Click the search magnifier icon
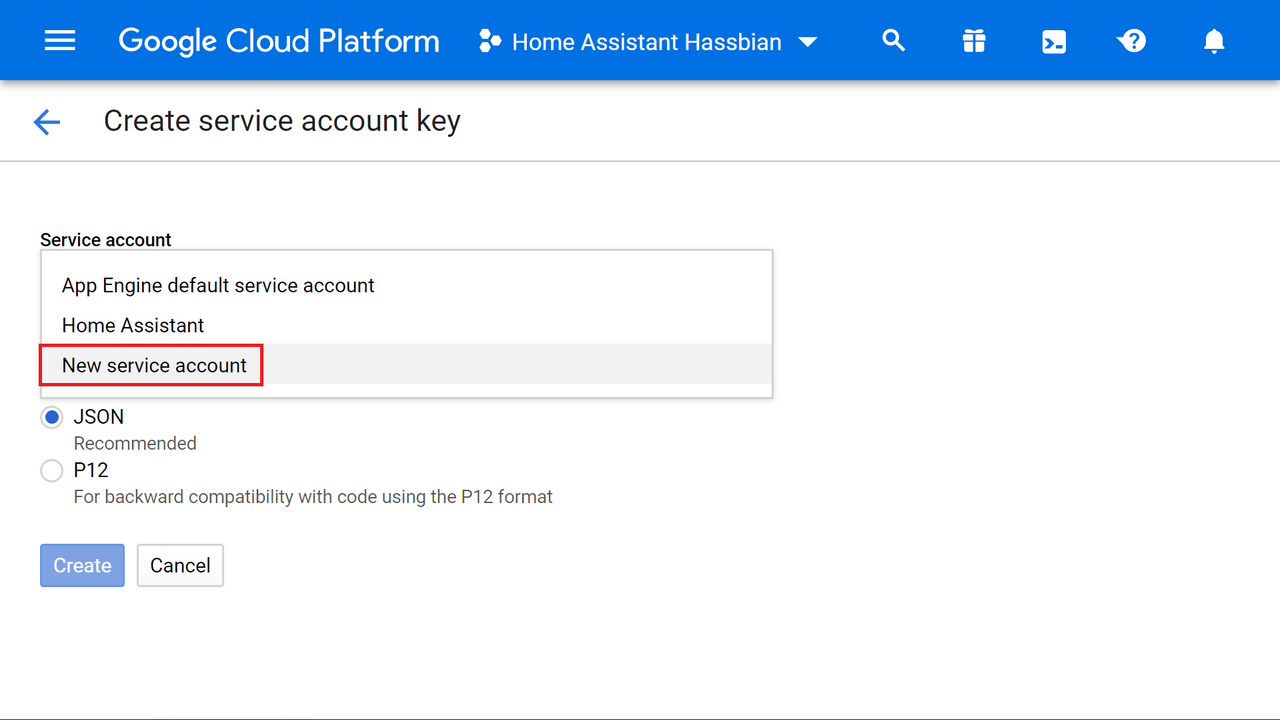 (x=893, y=41)
